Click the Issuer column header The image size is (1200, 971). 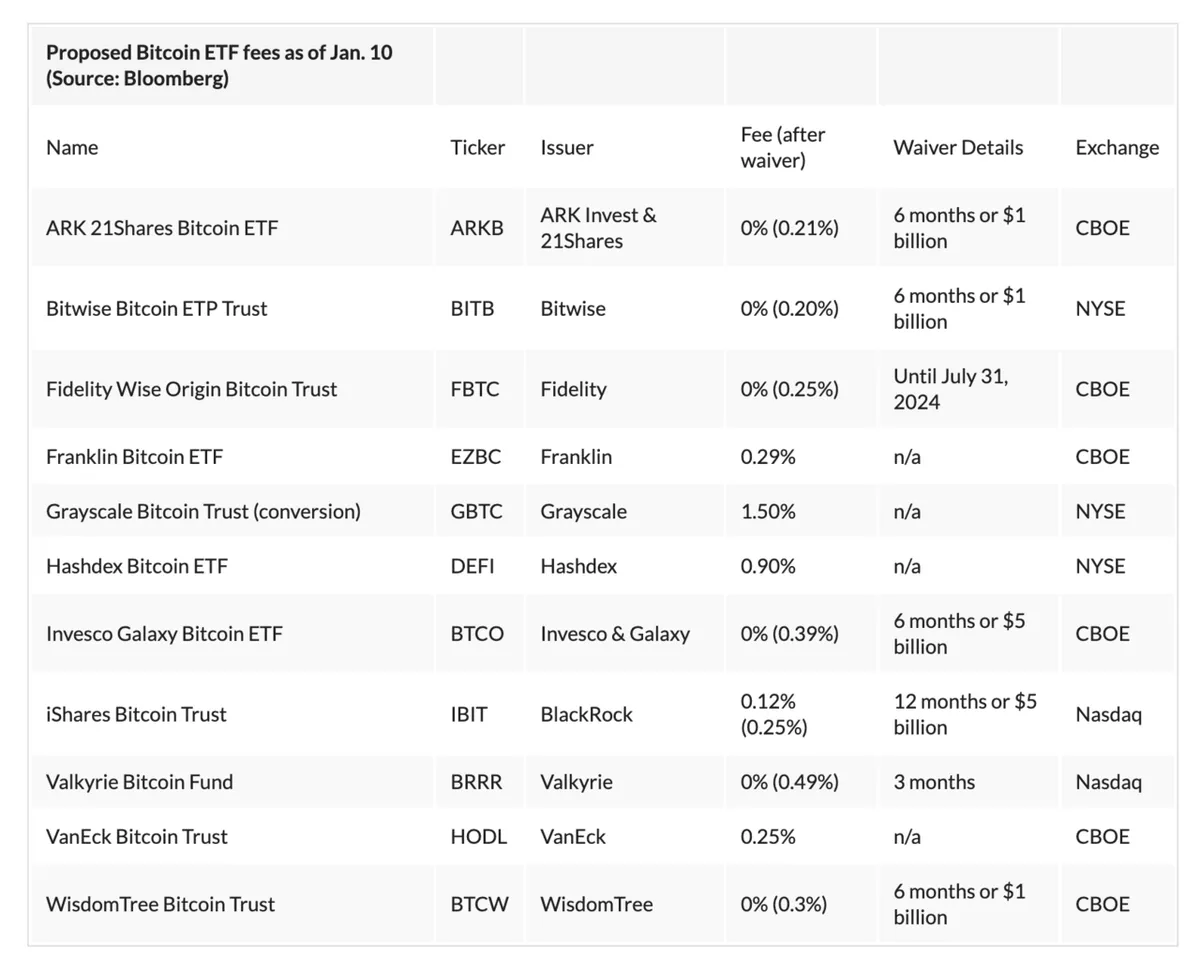tap(567, 147)
